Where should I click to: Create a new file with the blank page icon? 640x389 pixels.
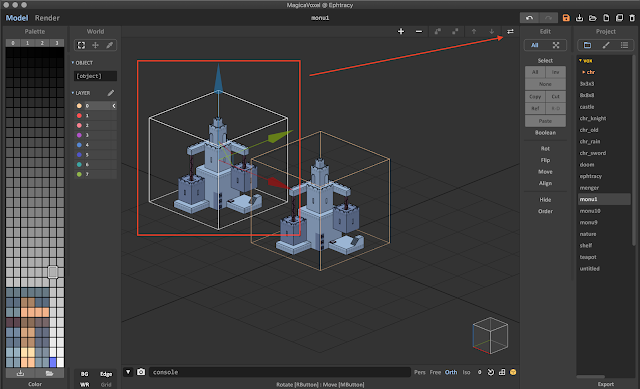coord(606,18)
